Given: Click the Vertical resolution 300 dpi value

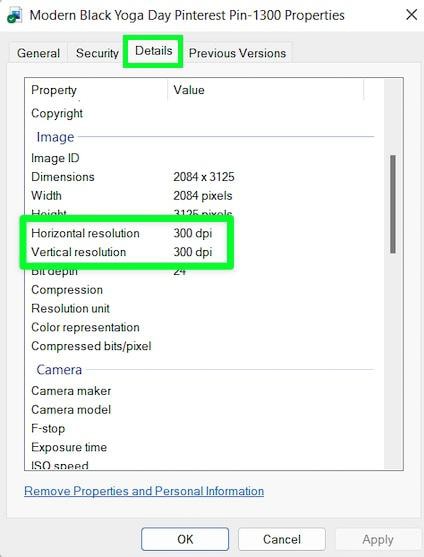Looking at the screenshot, I should click(192, 252).
